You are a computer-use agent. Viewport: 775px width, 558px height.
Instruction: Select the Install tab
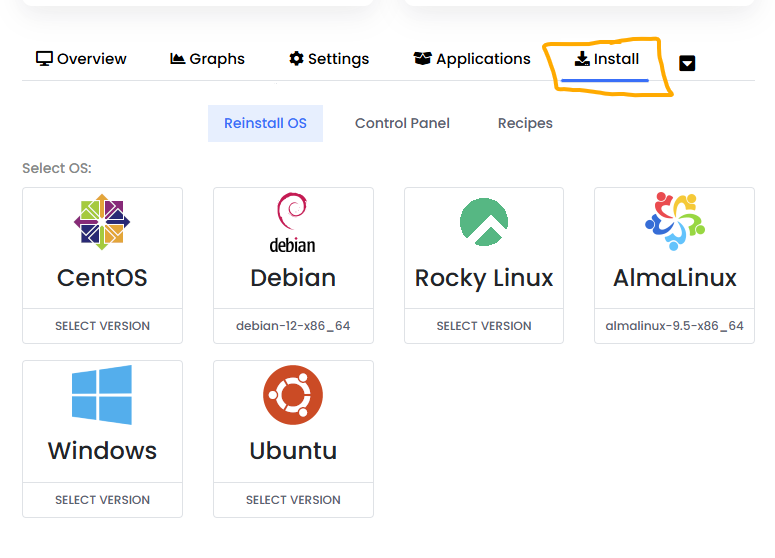coord(606,59)
